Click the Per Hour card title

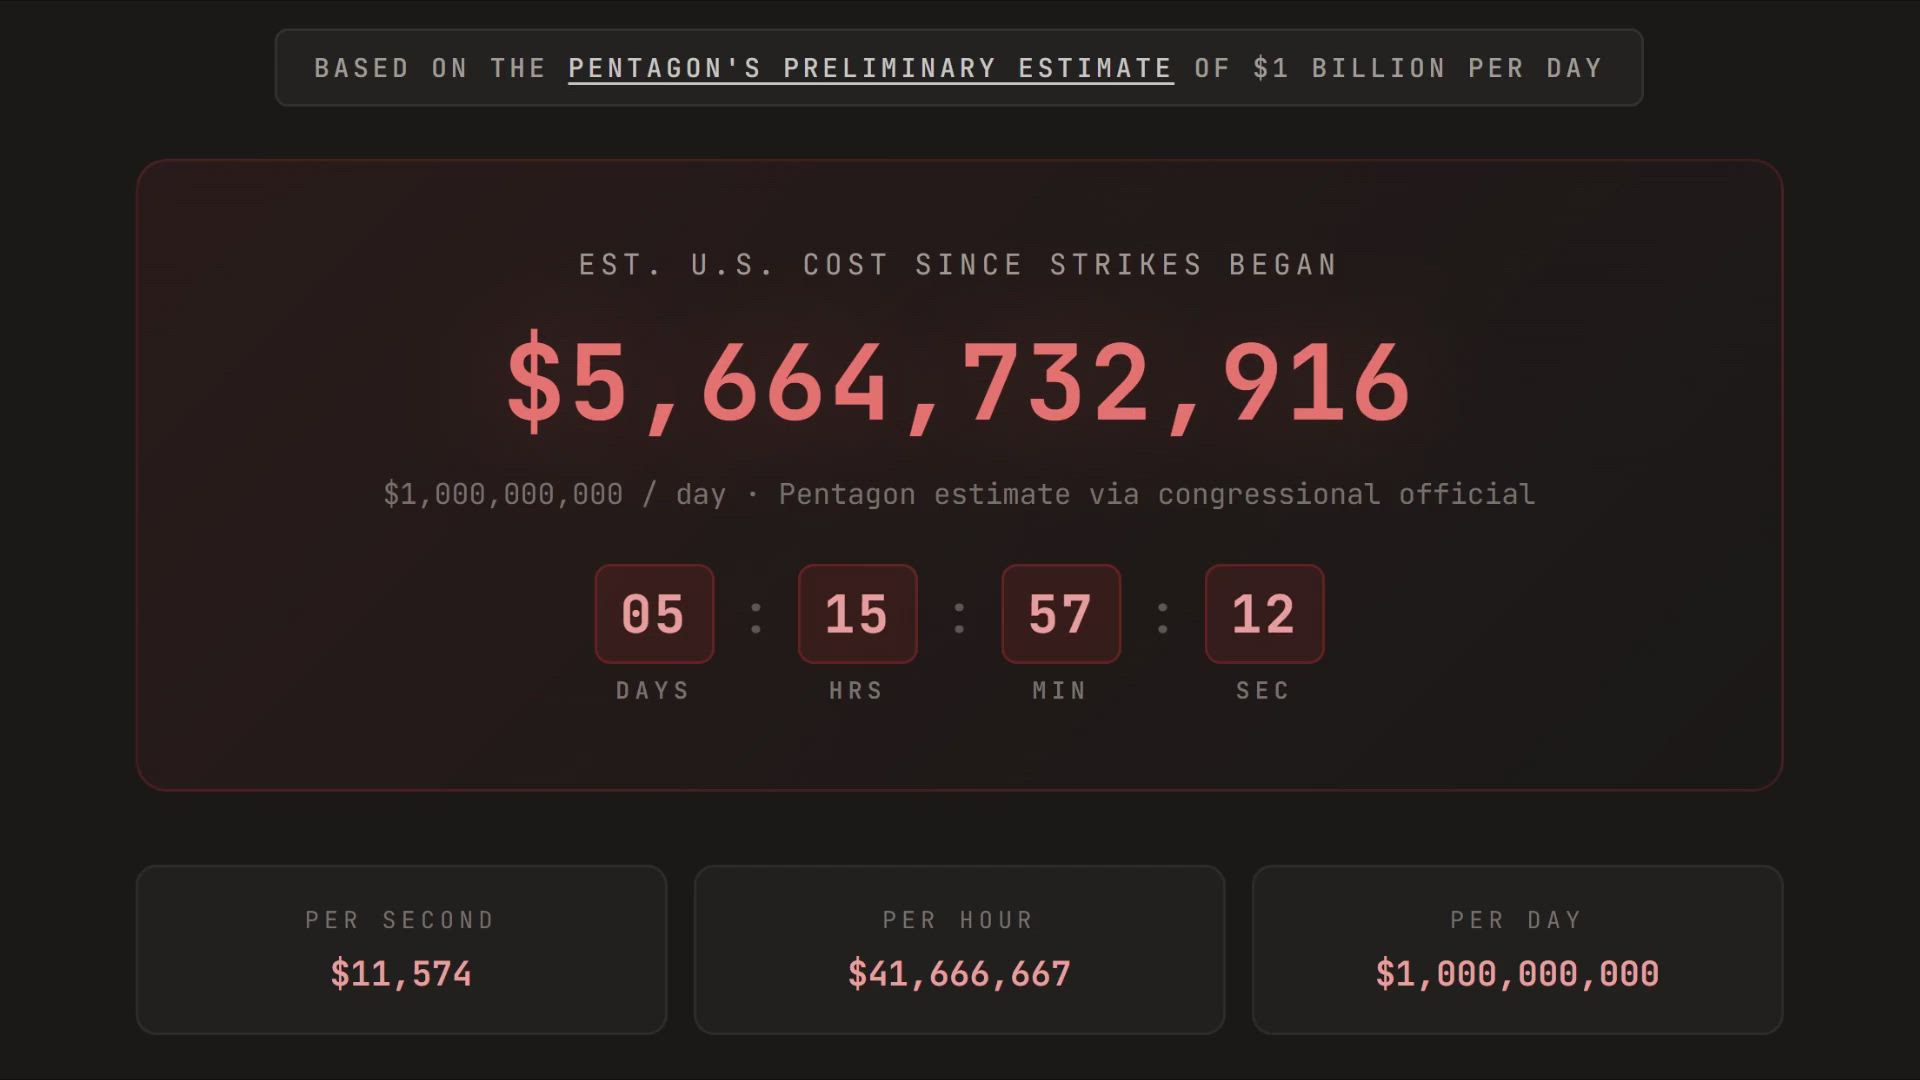tap(959, 920)
